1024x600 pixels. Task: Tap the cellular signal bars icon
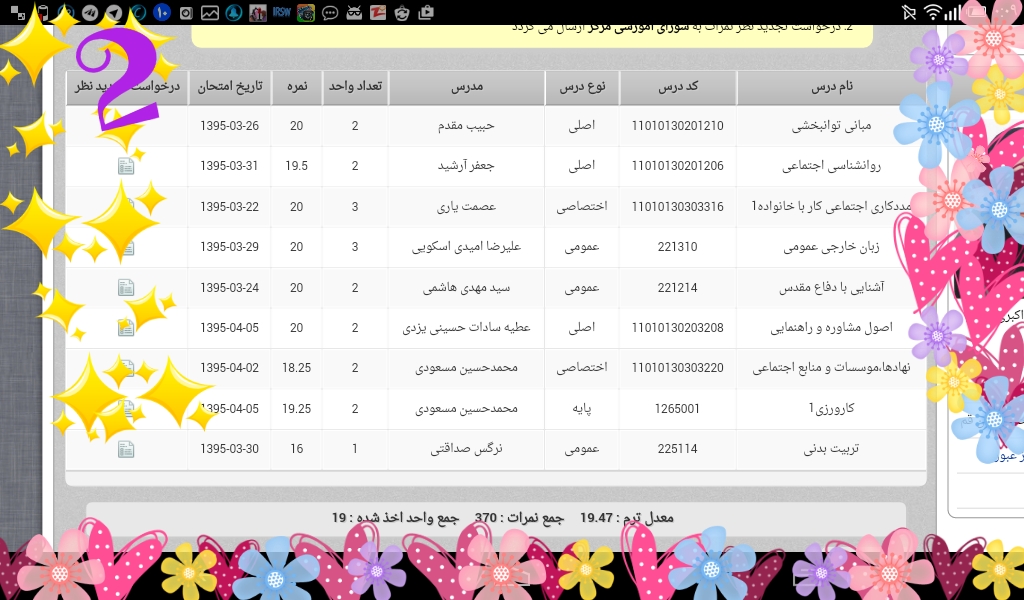pyautogui.click(x=953, y=12)
